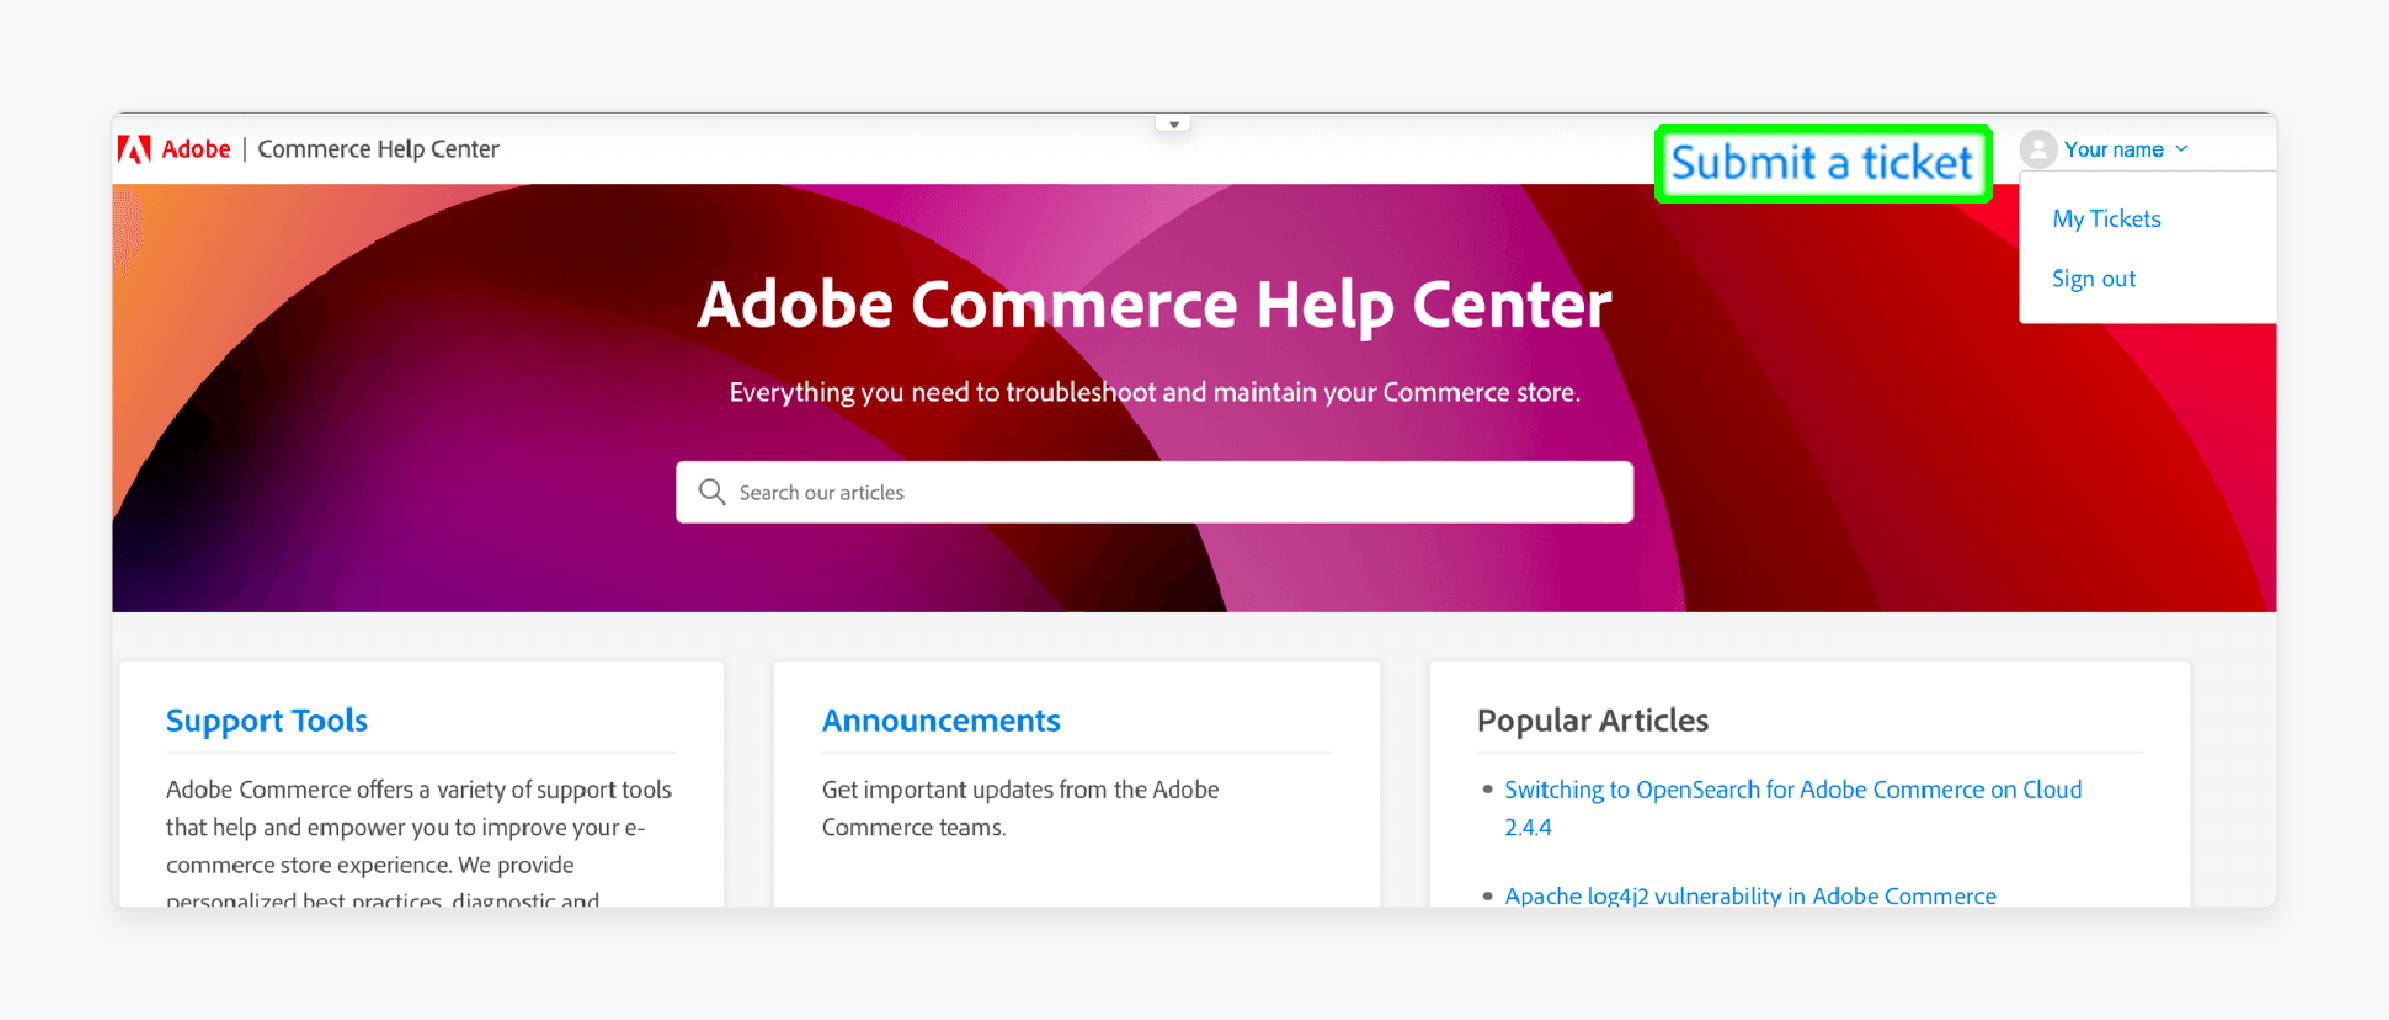The width and height of the screenshot is (2389, 1020).
Task: Expand the Your name dropdown chevron
Action: pyautogui.click(x=2182, y=149)
